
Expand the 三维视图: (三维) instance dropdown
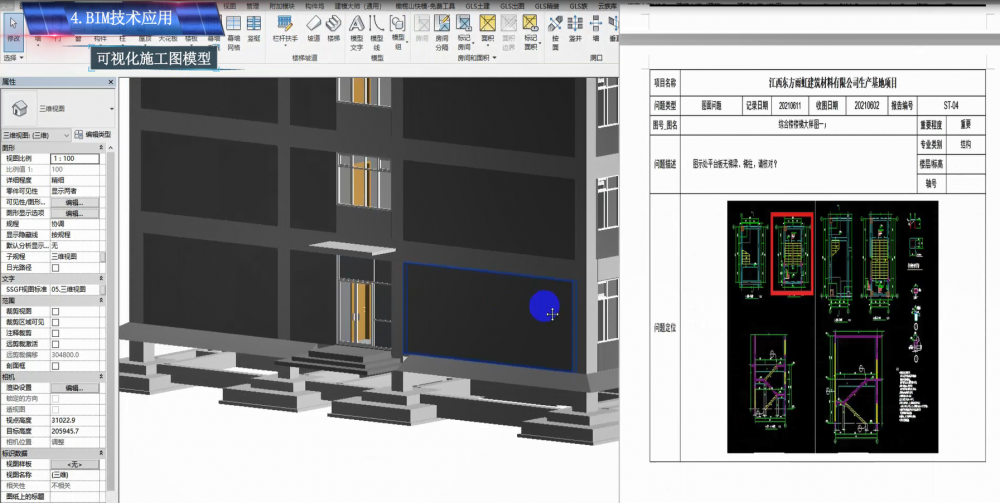point(67,134)
